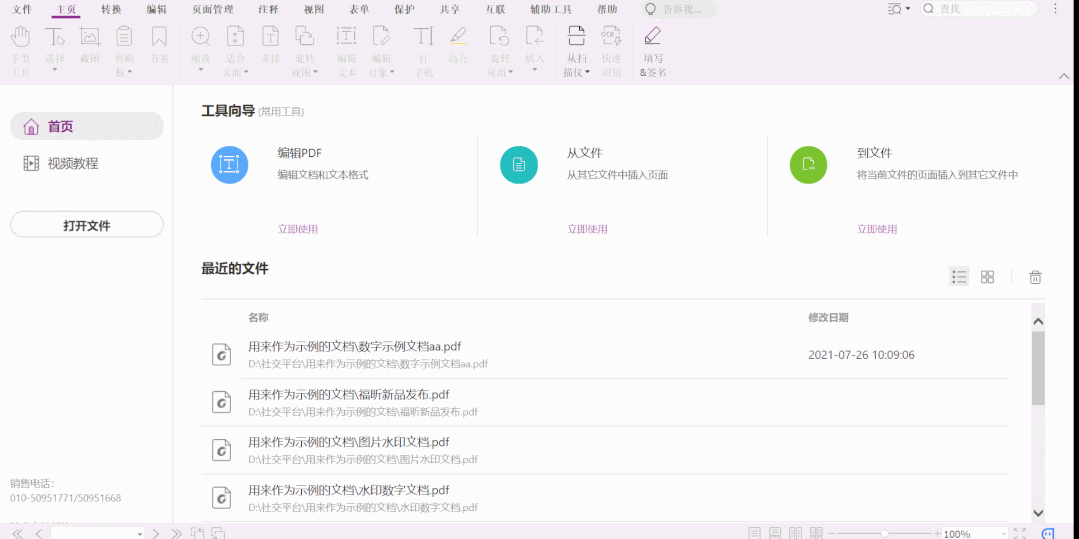Collapse the ribbon with the chevron

pos(1064,76)
